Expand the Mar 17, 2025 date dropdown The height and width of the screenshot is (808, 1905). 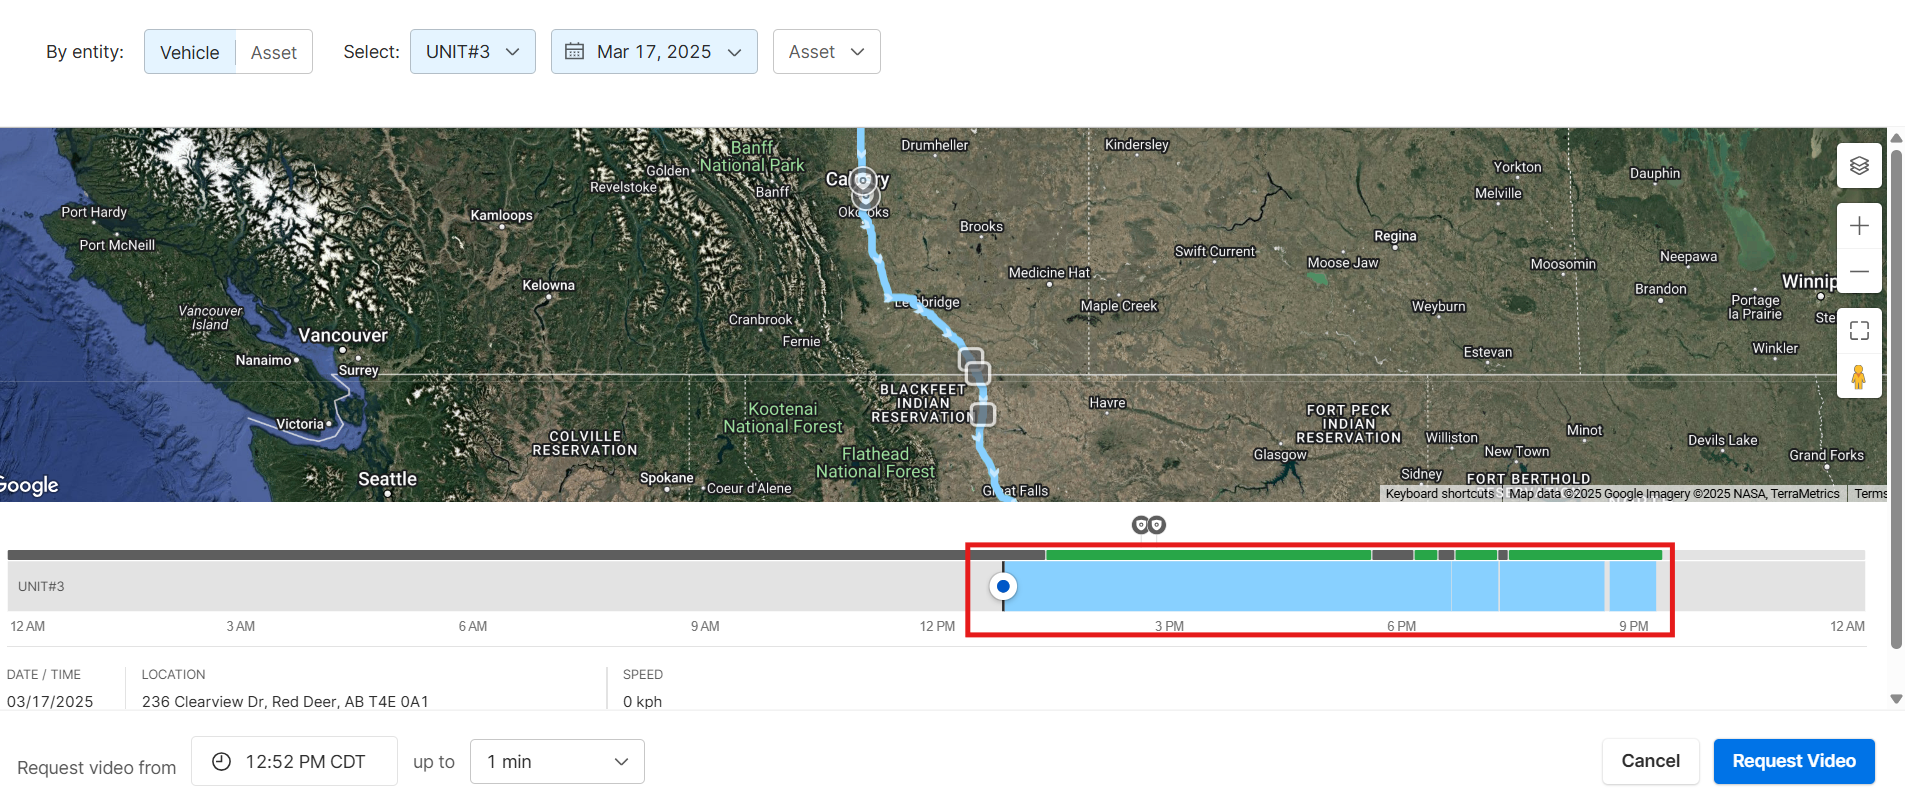point(654,52)
